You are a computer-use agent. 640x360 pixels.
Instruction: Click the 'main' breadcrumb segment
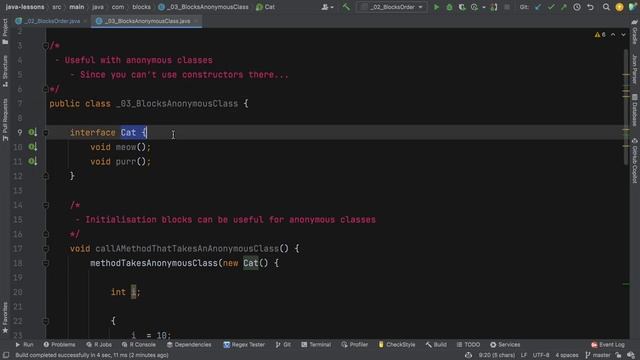click(x=76, y=7)
